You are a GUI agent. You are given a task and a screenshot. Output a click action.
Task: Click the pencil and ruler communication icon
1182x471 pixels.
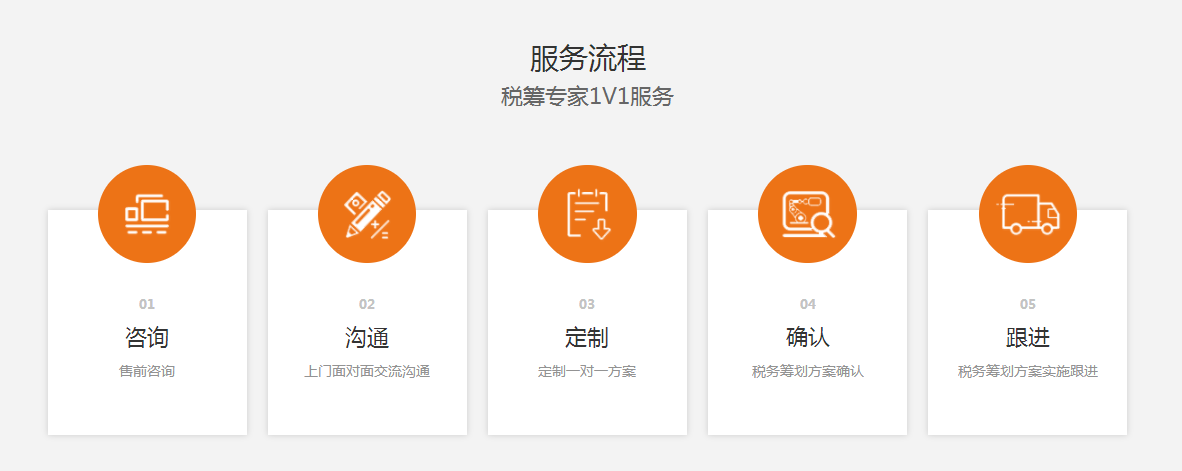click(367, 214)
